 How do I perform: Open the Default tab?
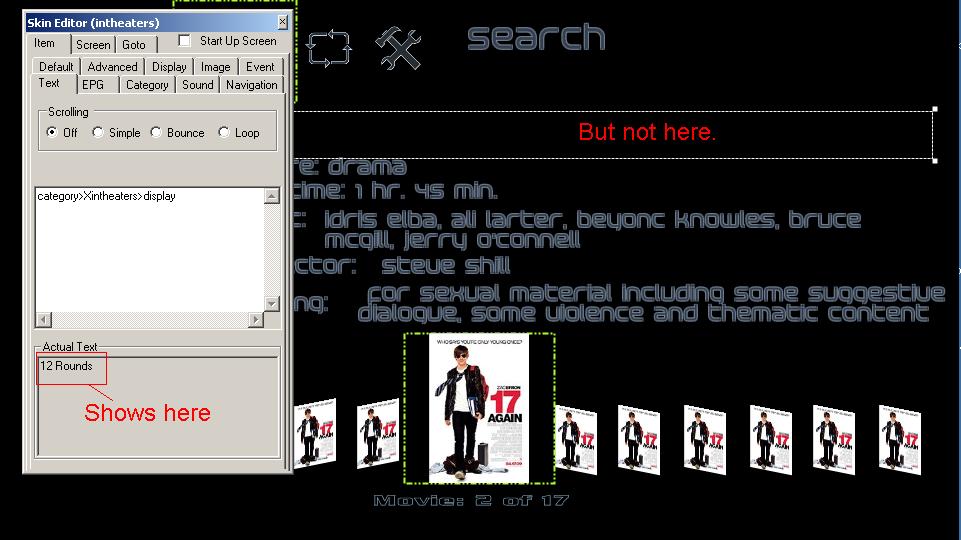click(56, 66)
